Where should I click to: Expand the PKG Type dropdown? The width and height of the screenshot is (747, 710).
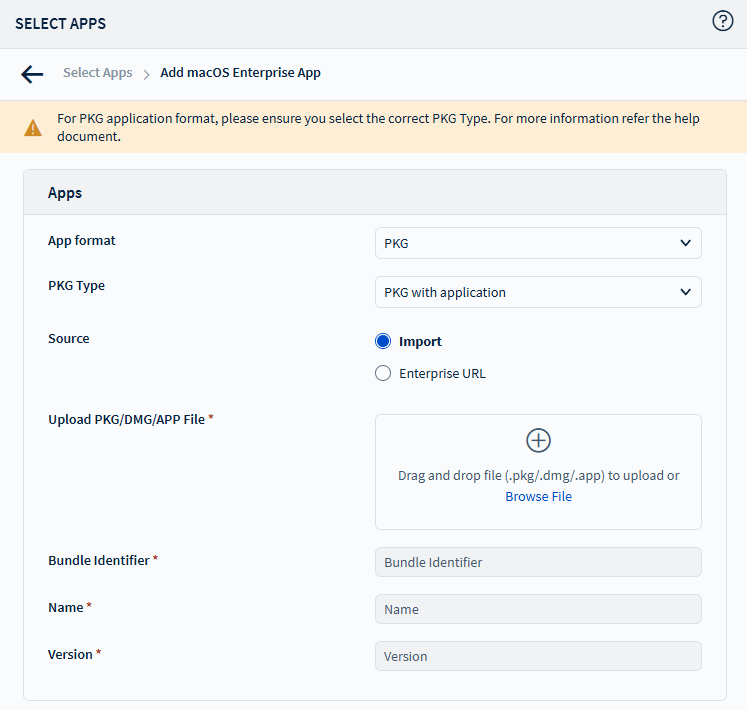(538, 292)
